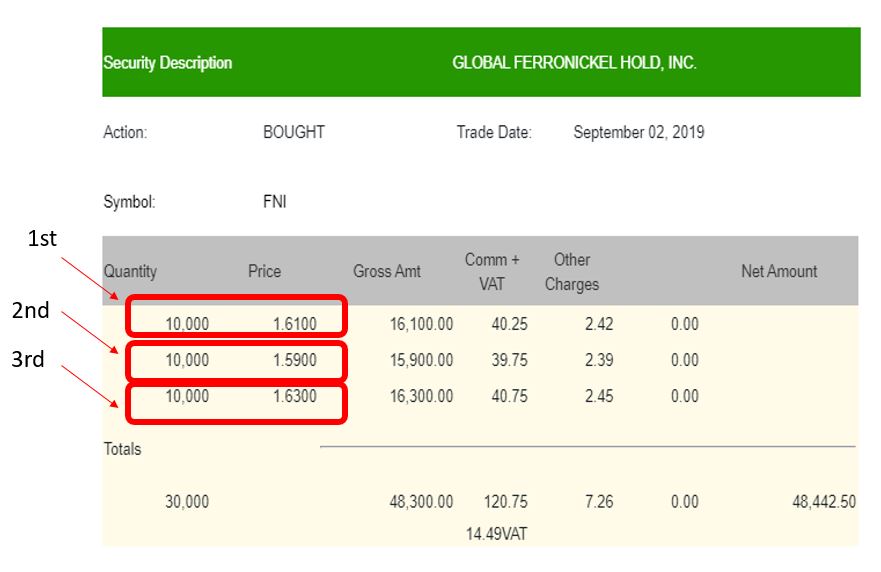Select 0.00 in the totals row
The image size is (881, 572).
(x=685, y=501)
